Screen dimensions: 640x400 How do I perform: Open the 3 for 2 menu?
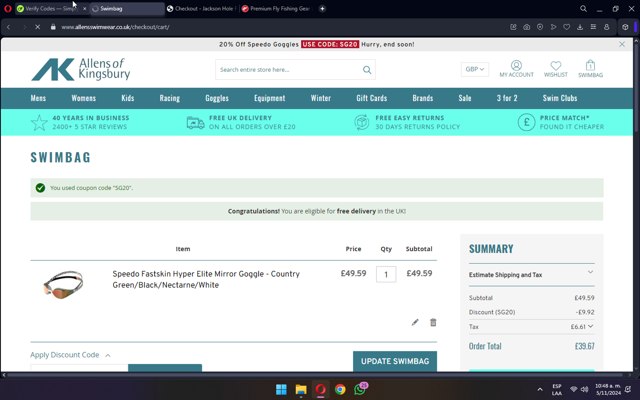[x=507, y=98]
